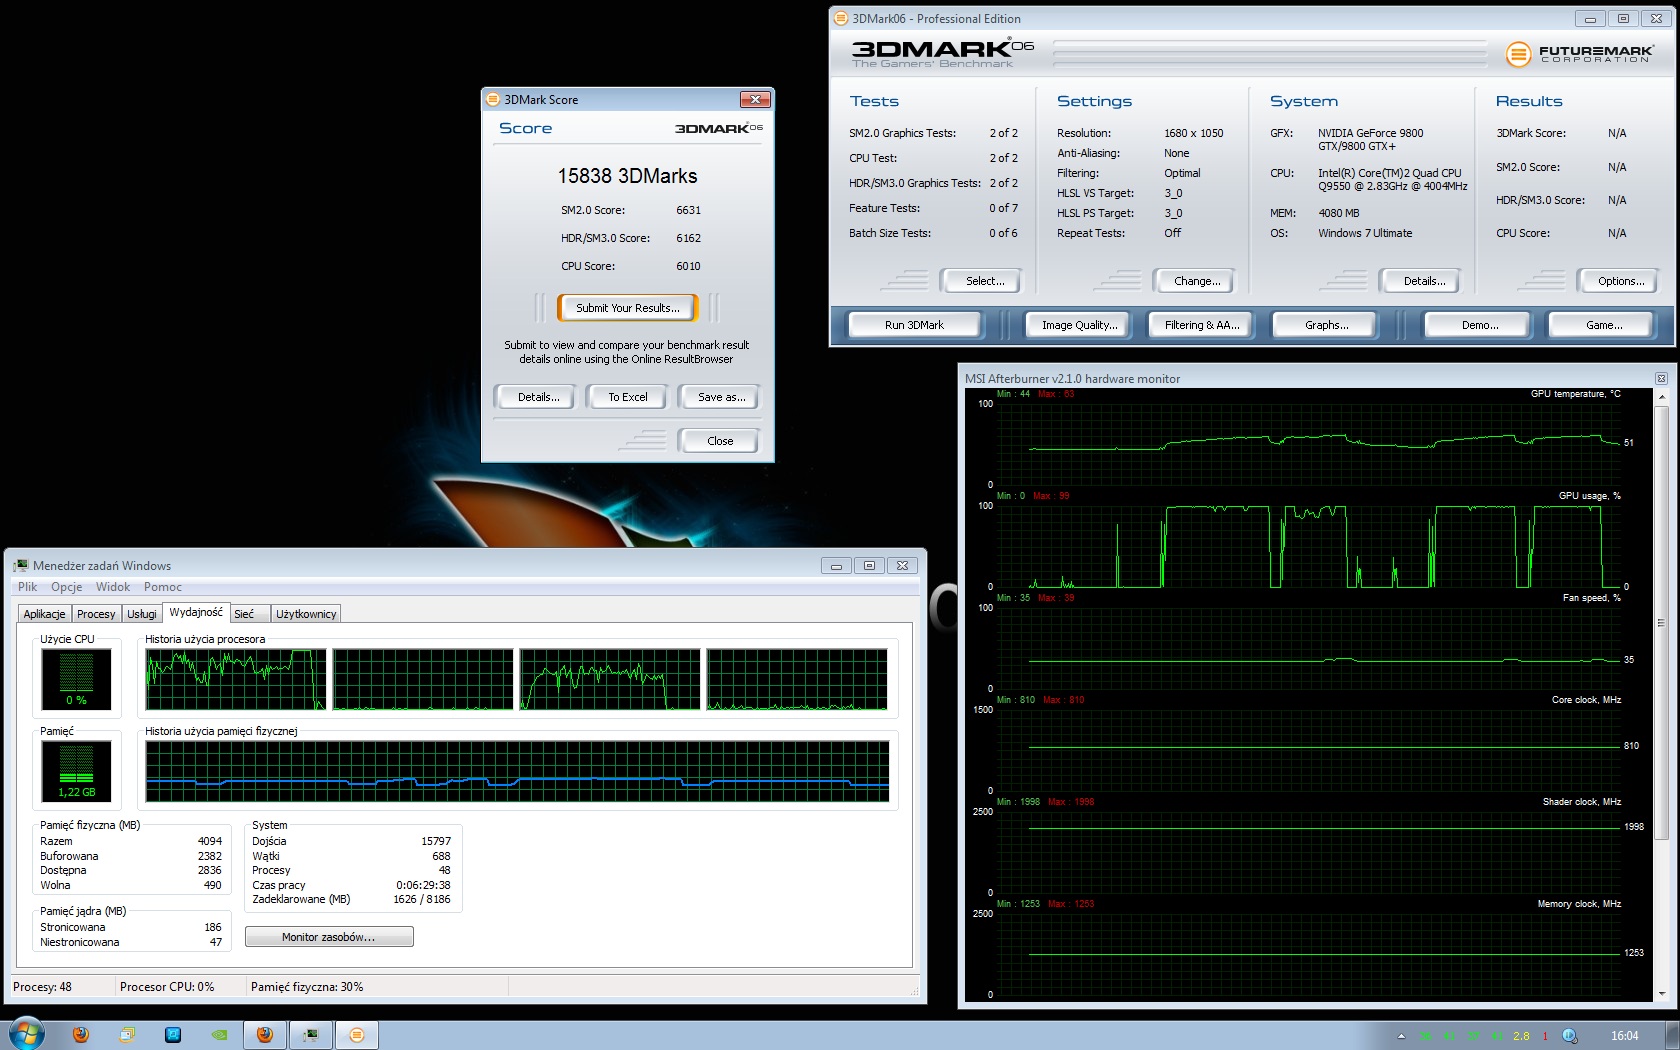Open the blue pinned app on taskbar
The image size is (1680, 1050).
coord(173,1035)
